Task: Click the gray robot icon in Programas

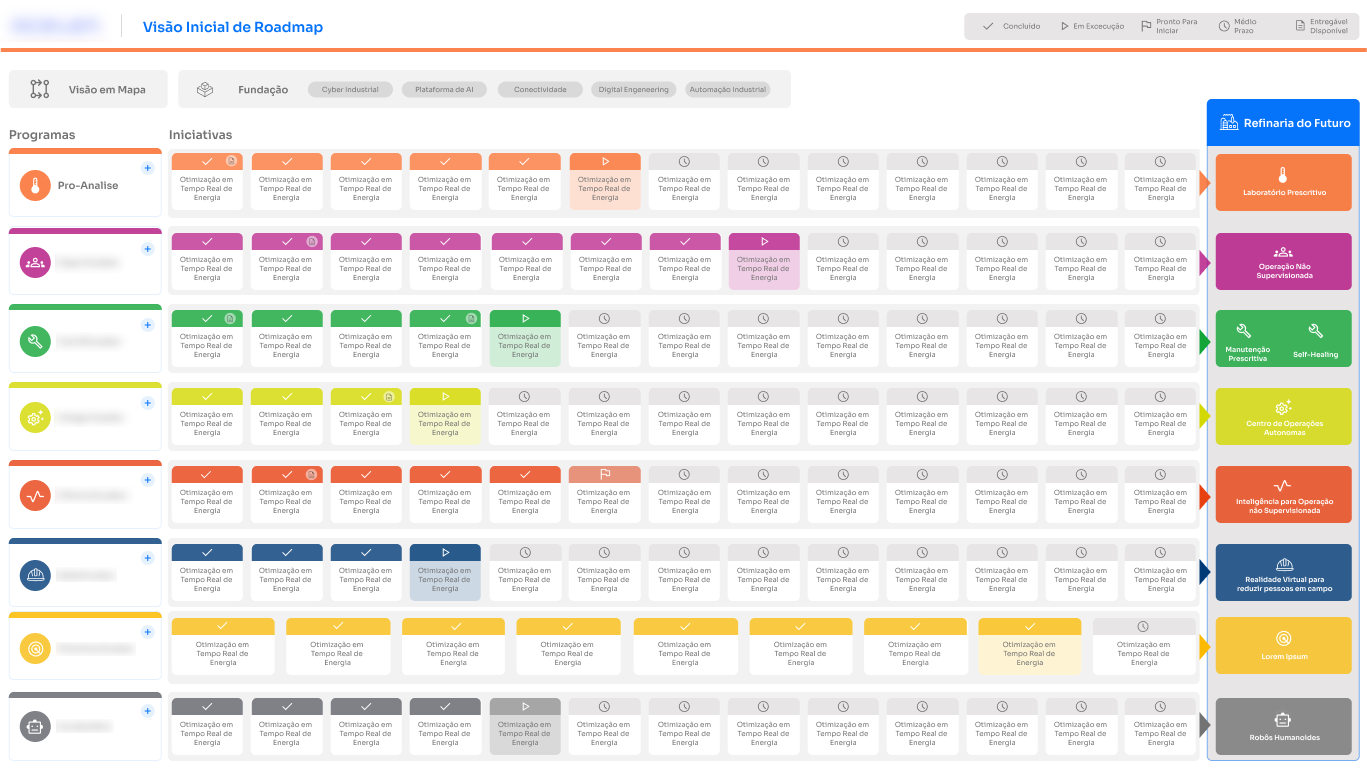Action: coord(35,727)
